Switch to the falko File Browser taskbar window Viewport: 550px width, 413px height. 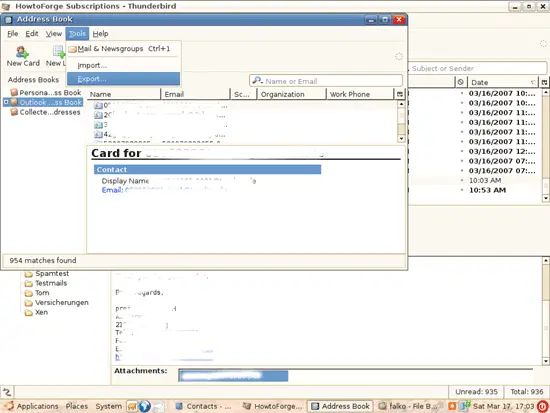(409, 406)
